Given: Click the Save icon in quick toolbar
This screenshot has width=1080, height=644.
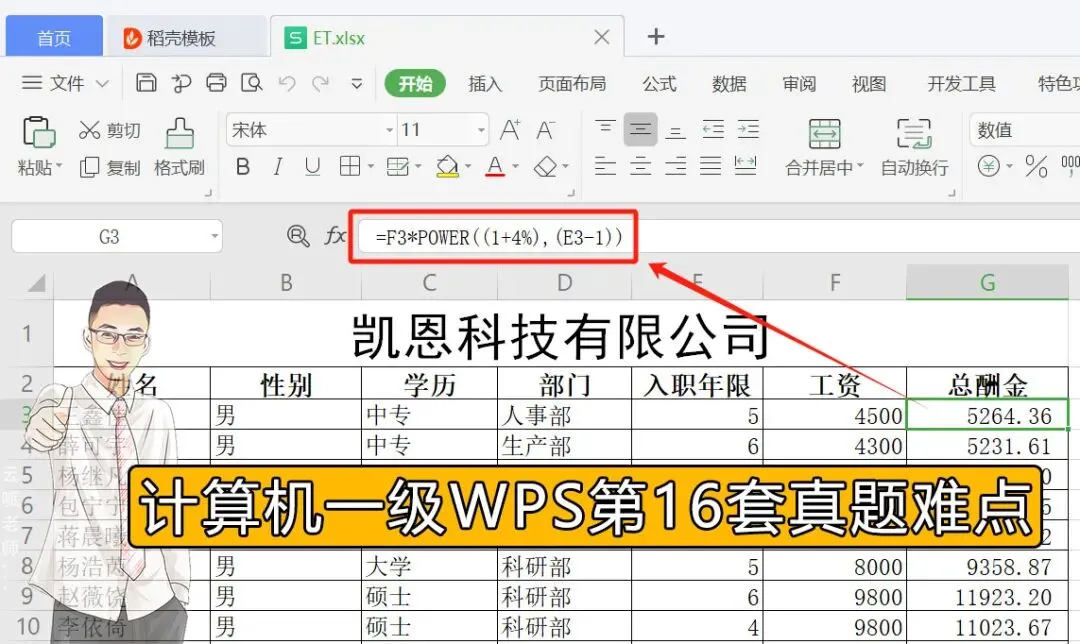Looking at the screenshot, I should (146, 83).
